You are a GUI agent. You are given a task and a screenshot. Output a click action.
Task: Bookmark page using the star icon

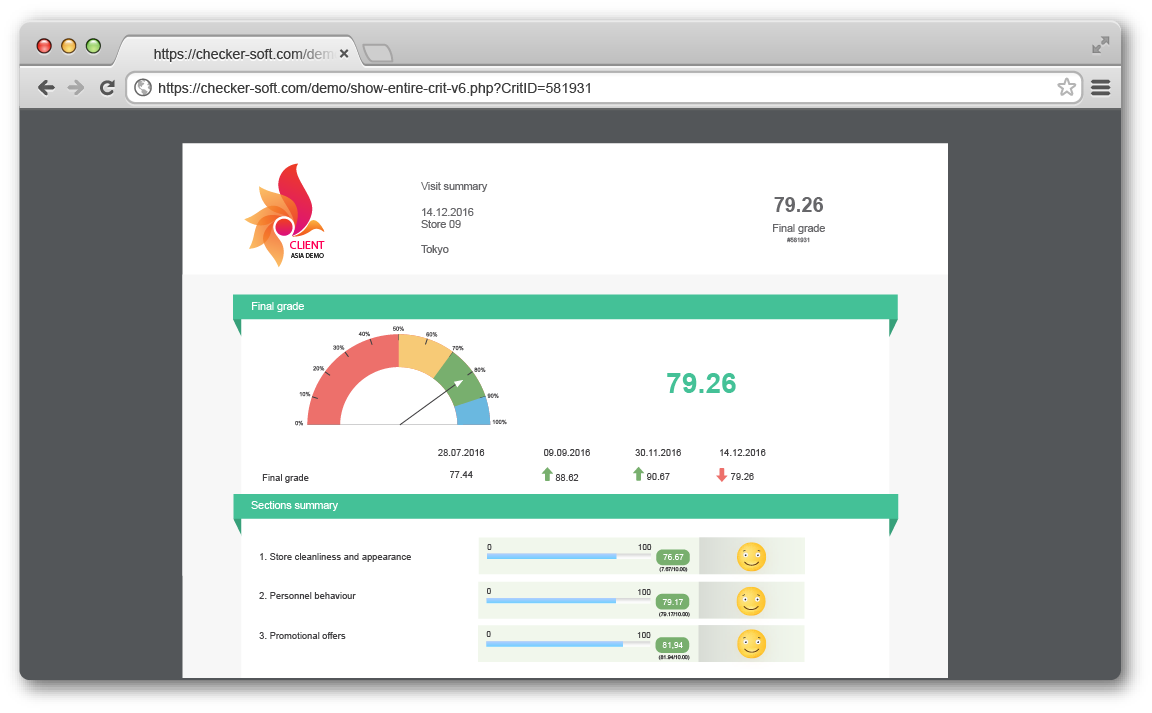(x=1066, y=87)
